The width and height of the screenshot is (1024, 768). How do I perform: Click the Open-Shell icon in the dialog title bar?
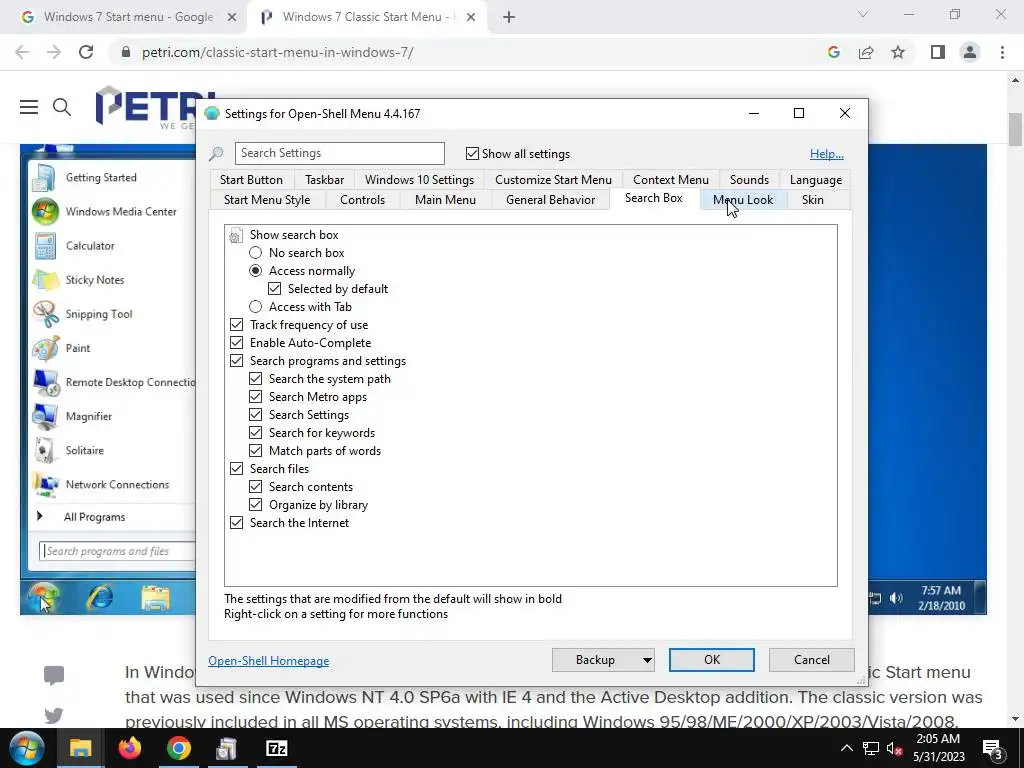click(x=212, y=114)
